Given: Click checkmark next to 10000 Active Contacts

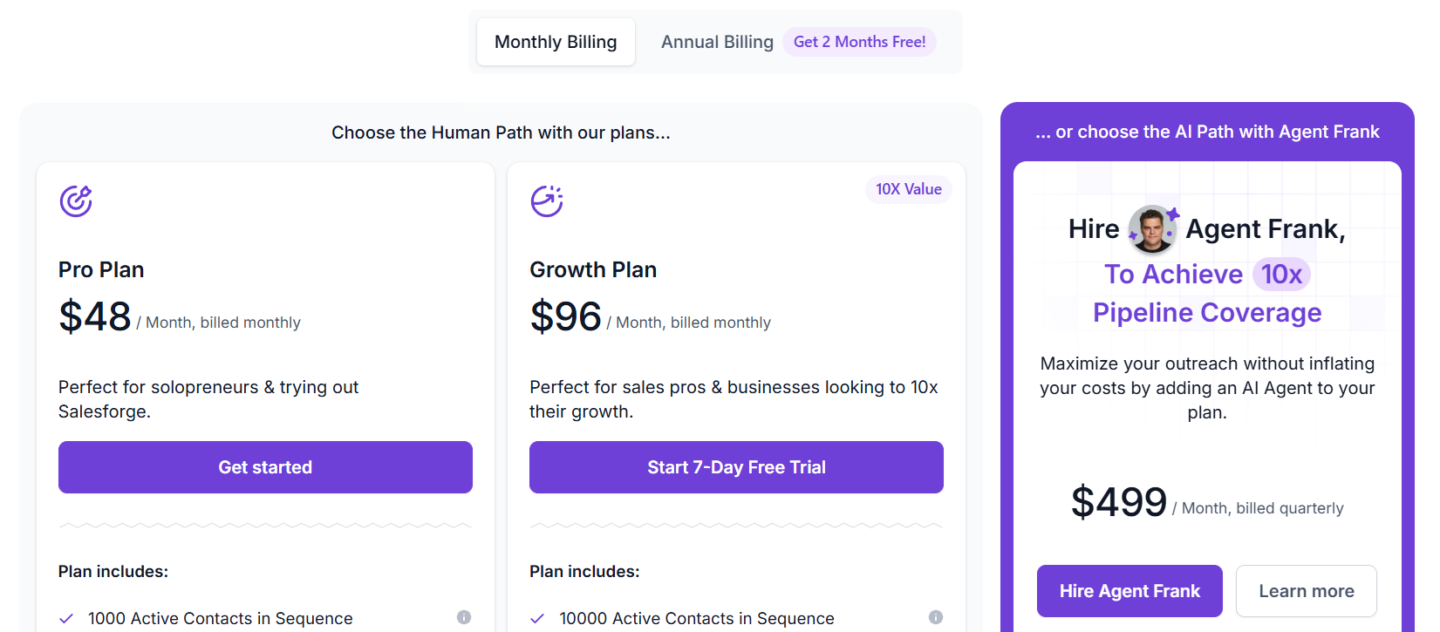Looking at the screenshot, I should (537, 618).
